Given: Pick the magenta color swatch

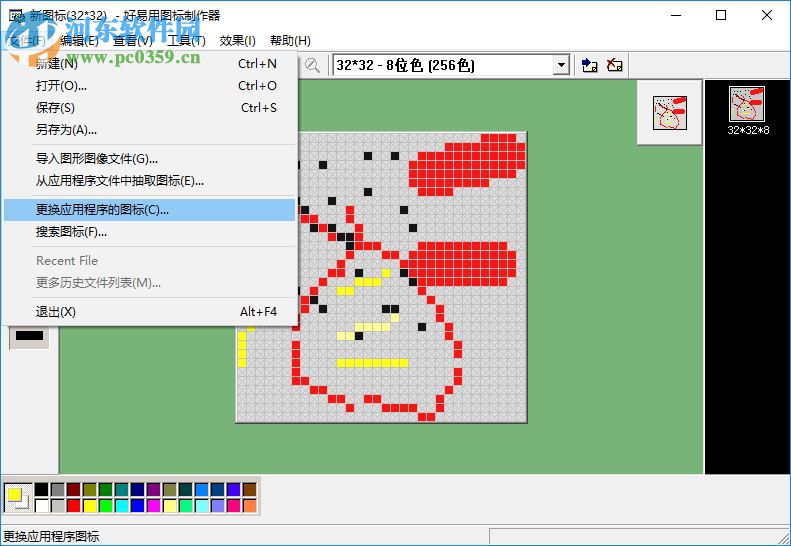Looking at the screenshot, I should point(154,505).
